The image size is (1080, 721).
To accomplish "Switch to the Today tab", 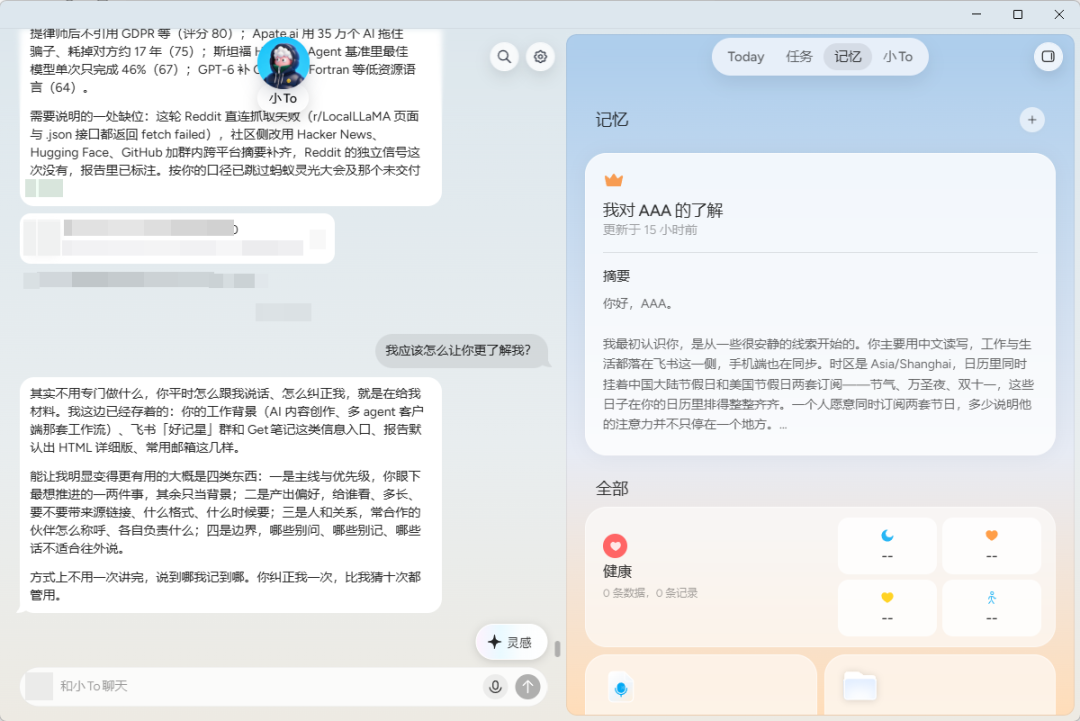I will (x=746, y=56).
